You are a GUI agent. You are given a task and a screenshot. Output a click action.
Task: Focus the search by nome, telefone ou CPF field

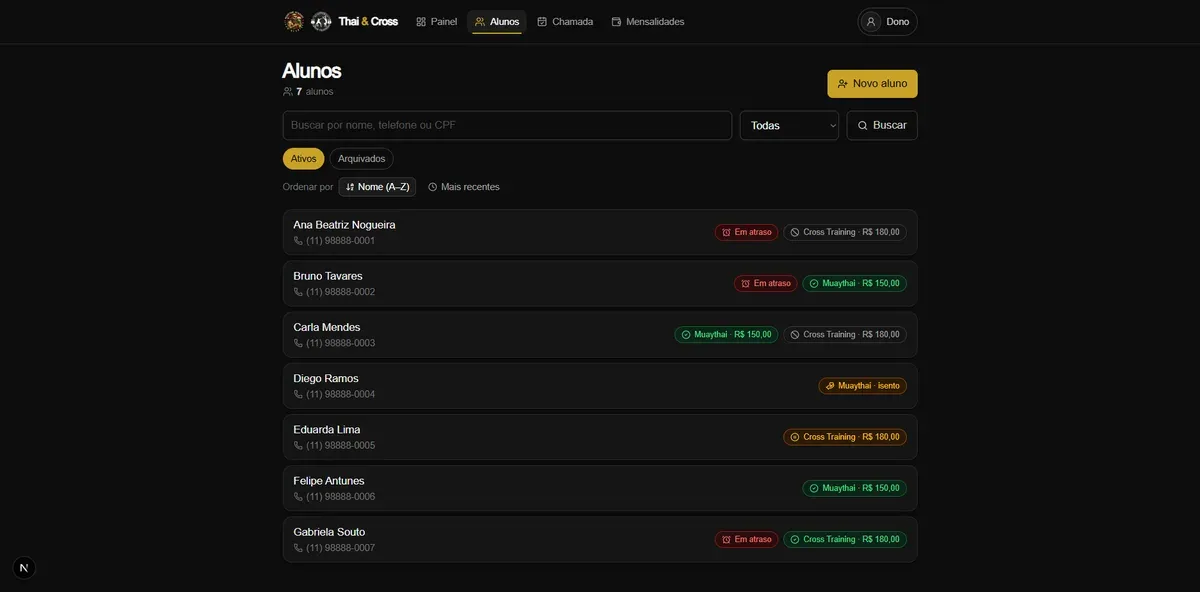[507, 125]
